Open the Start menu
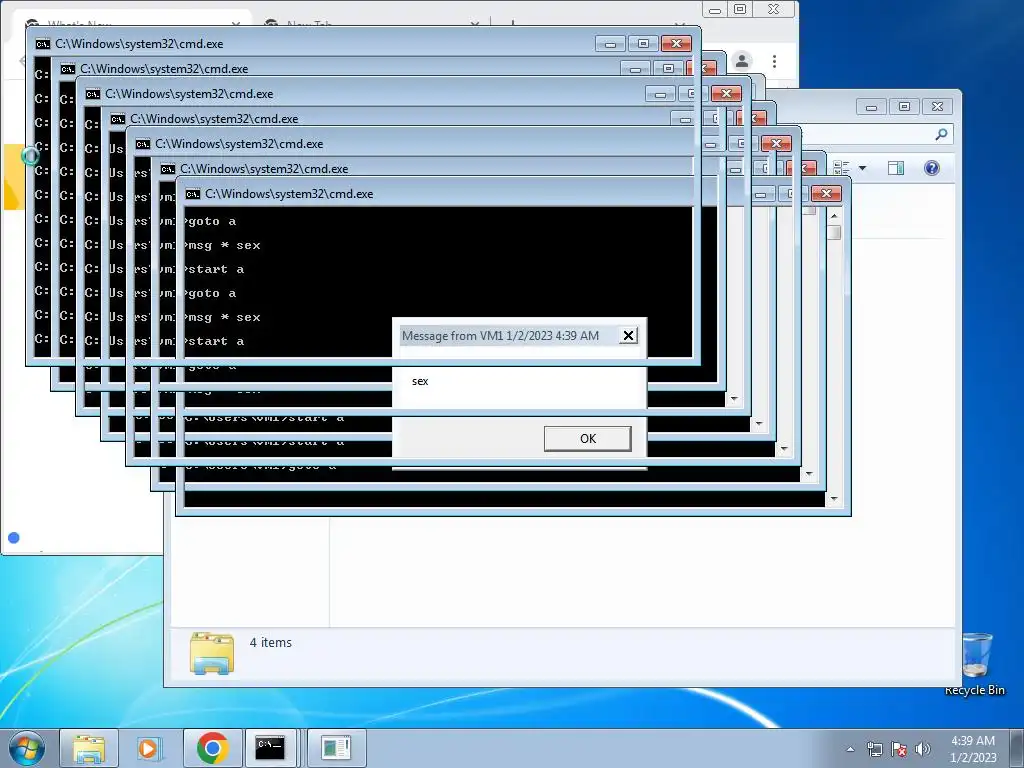This screenshot has height=768, width=1024. (x=27, y=748)
